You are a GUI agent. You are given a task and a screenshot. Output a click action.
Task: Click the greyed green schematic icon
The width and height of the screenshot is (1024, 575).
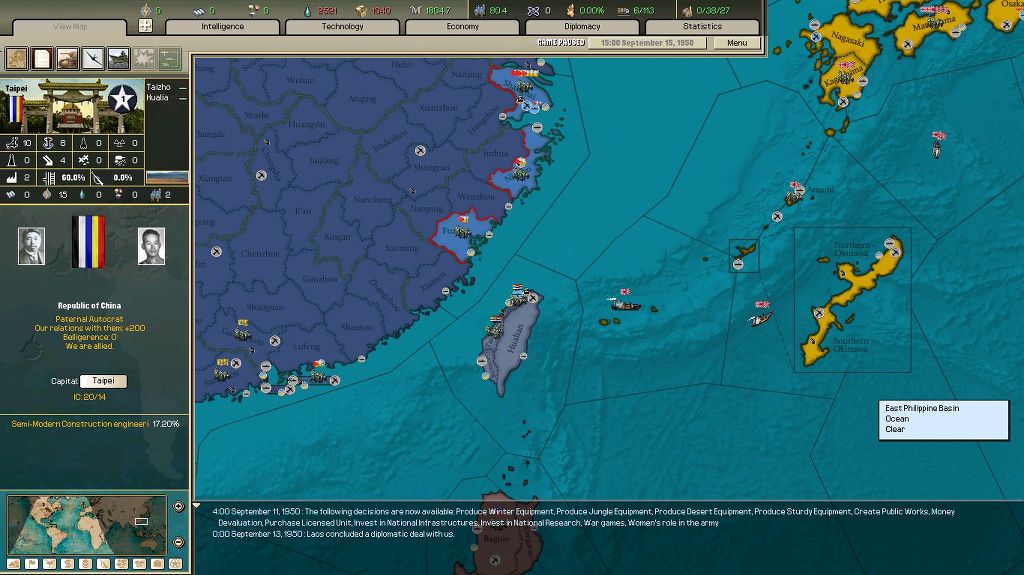[169, 59]
